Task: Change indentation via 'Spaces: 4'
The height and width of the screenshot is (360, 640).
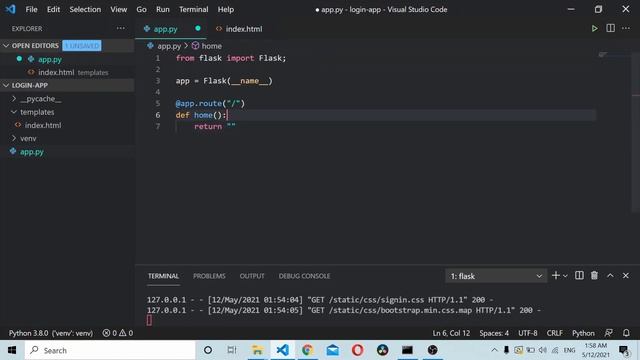Action: (x=494, y=333)
